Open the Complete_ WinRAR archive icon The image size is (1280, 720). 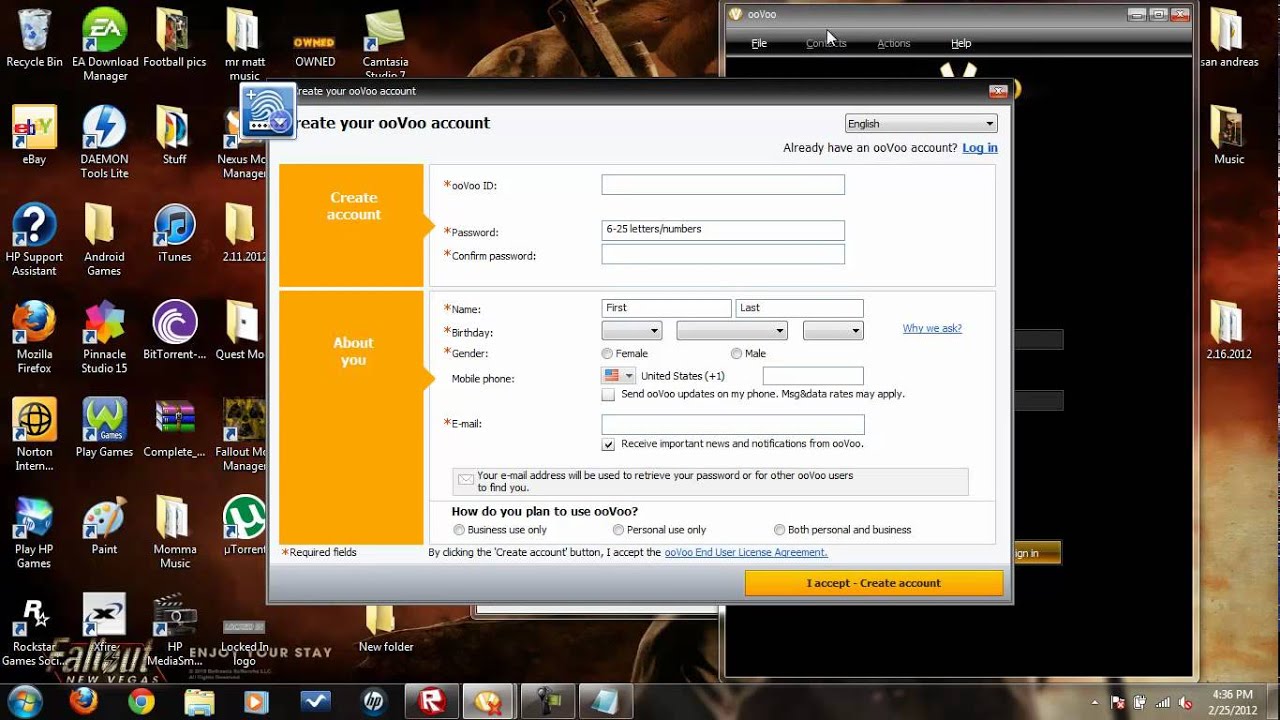tap(174, 428)
